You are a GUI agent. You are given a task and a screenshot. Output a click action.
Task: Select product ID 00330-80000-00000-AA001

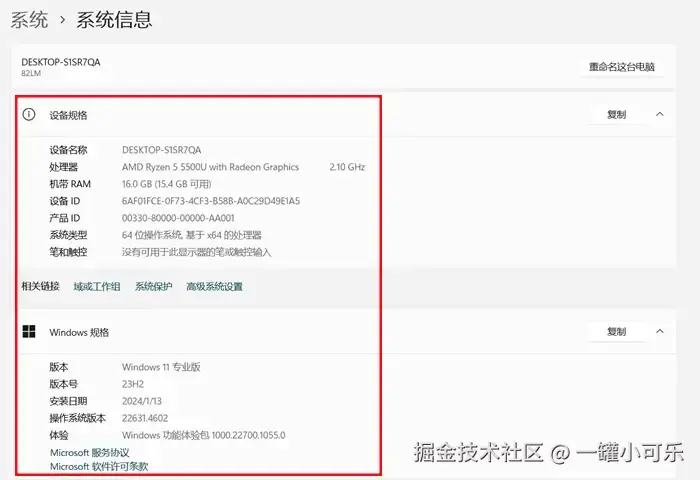(x=178, y=218)
